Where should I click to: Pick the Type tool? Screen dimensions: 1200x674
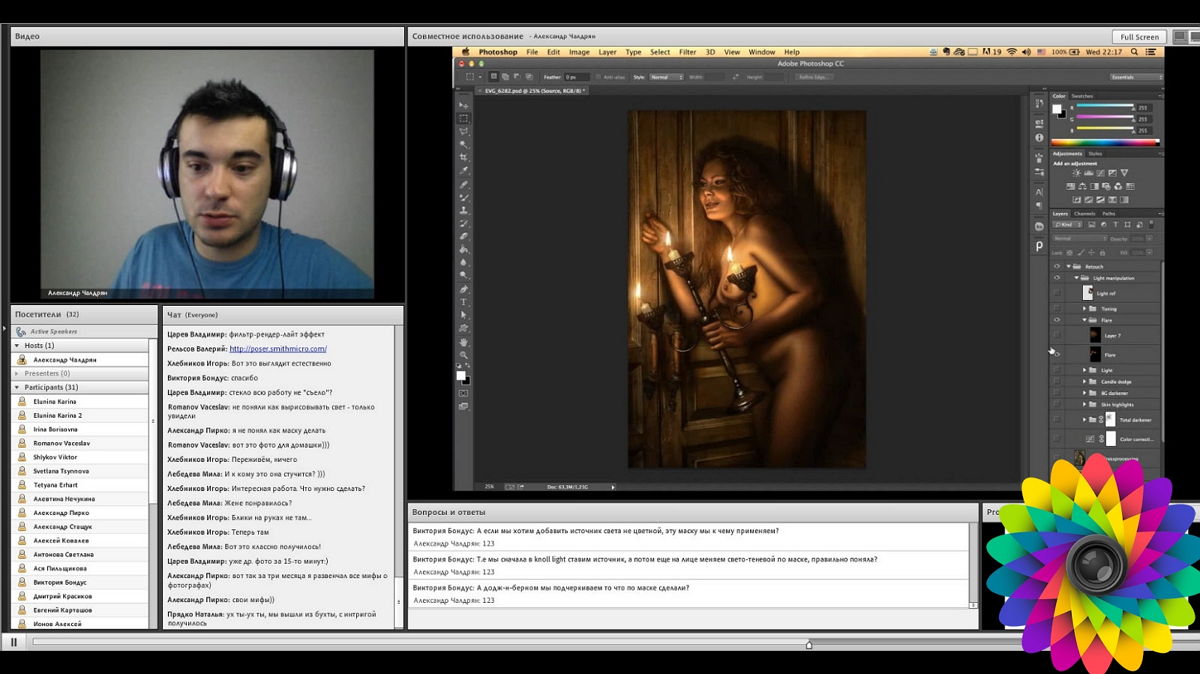tap(463, 302)
